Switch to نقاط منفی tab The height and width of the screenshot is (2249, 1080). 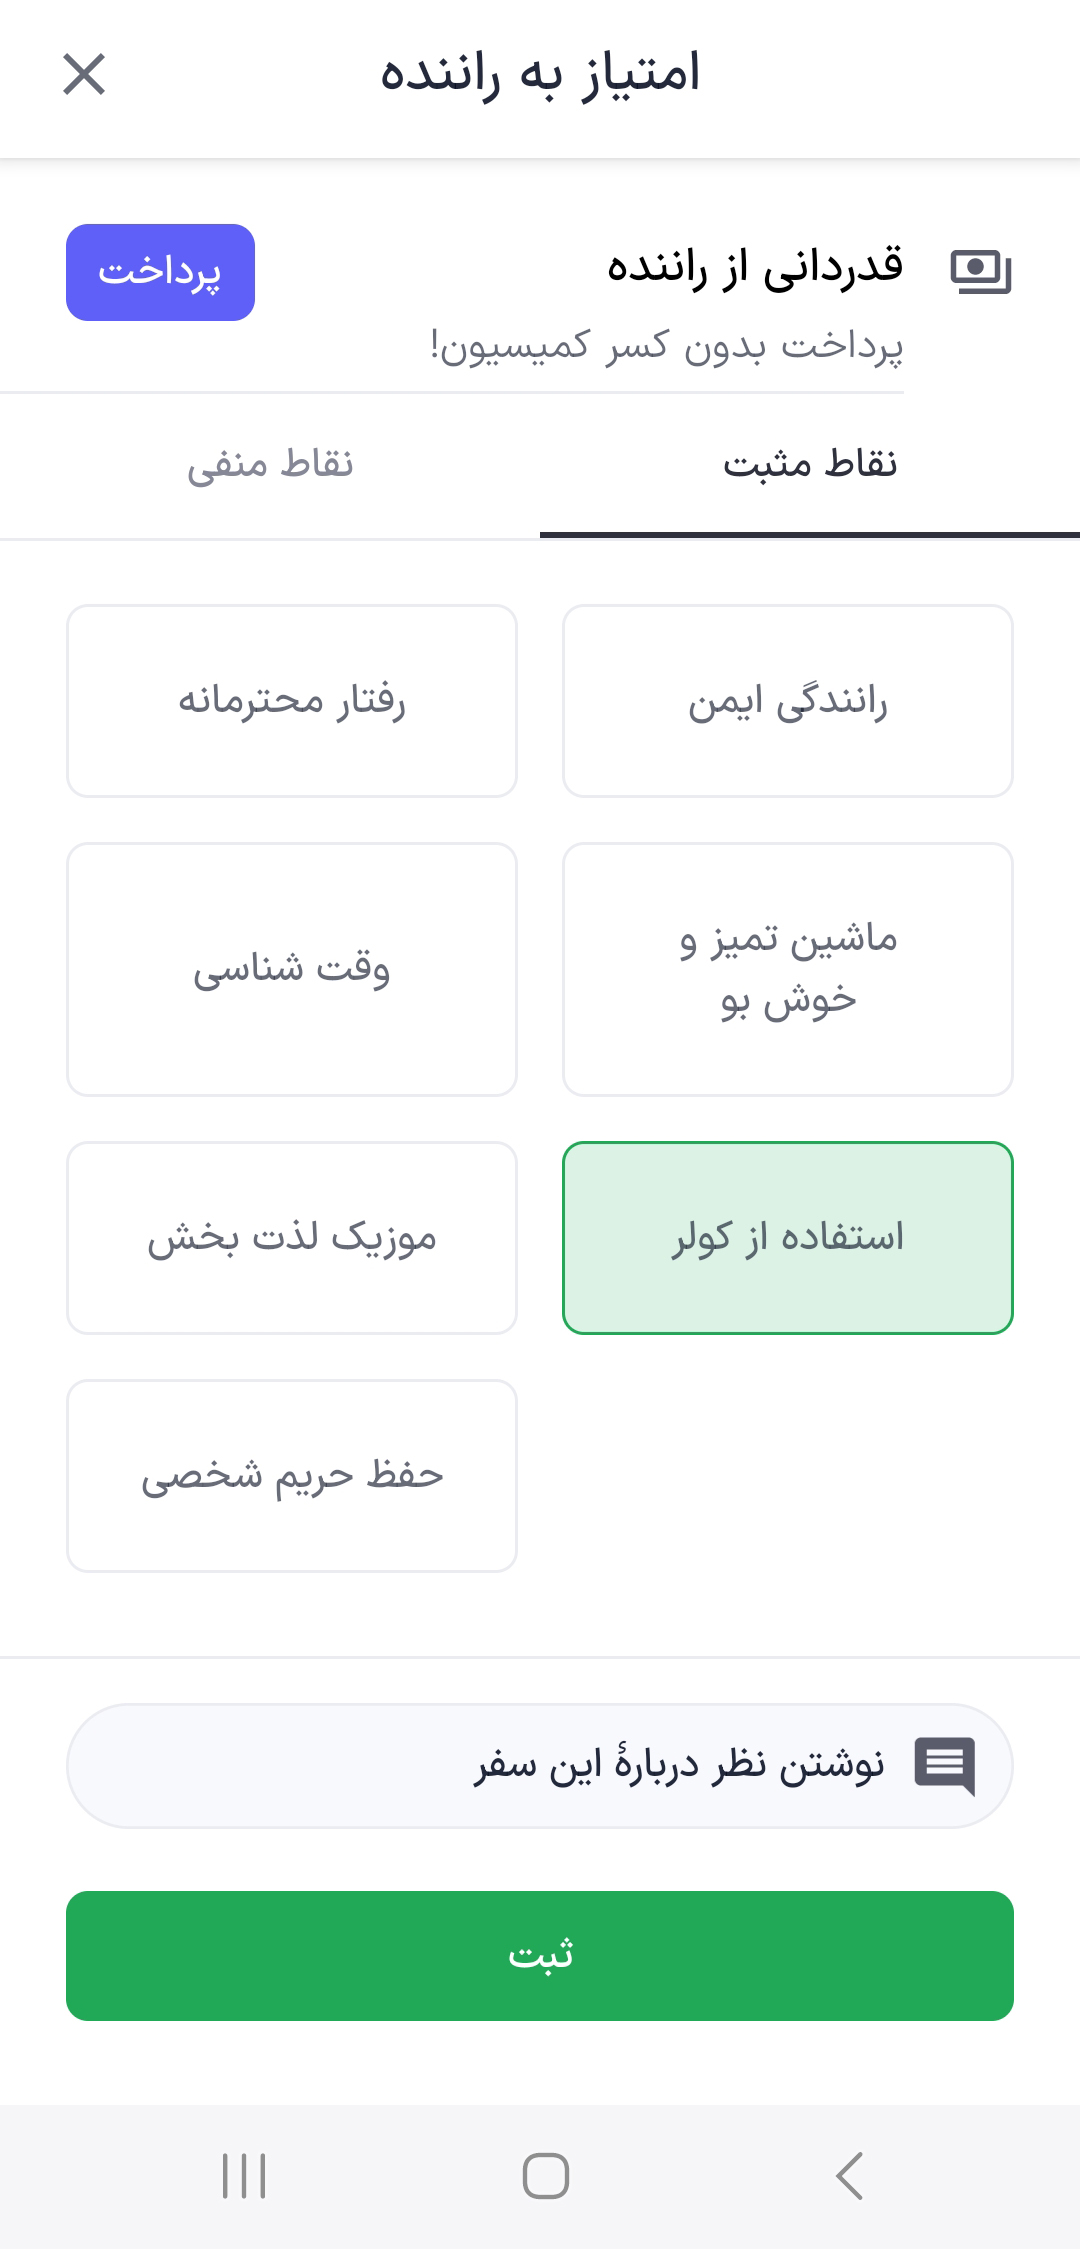pos(270,465)
